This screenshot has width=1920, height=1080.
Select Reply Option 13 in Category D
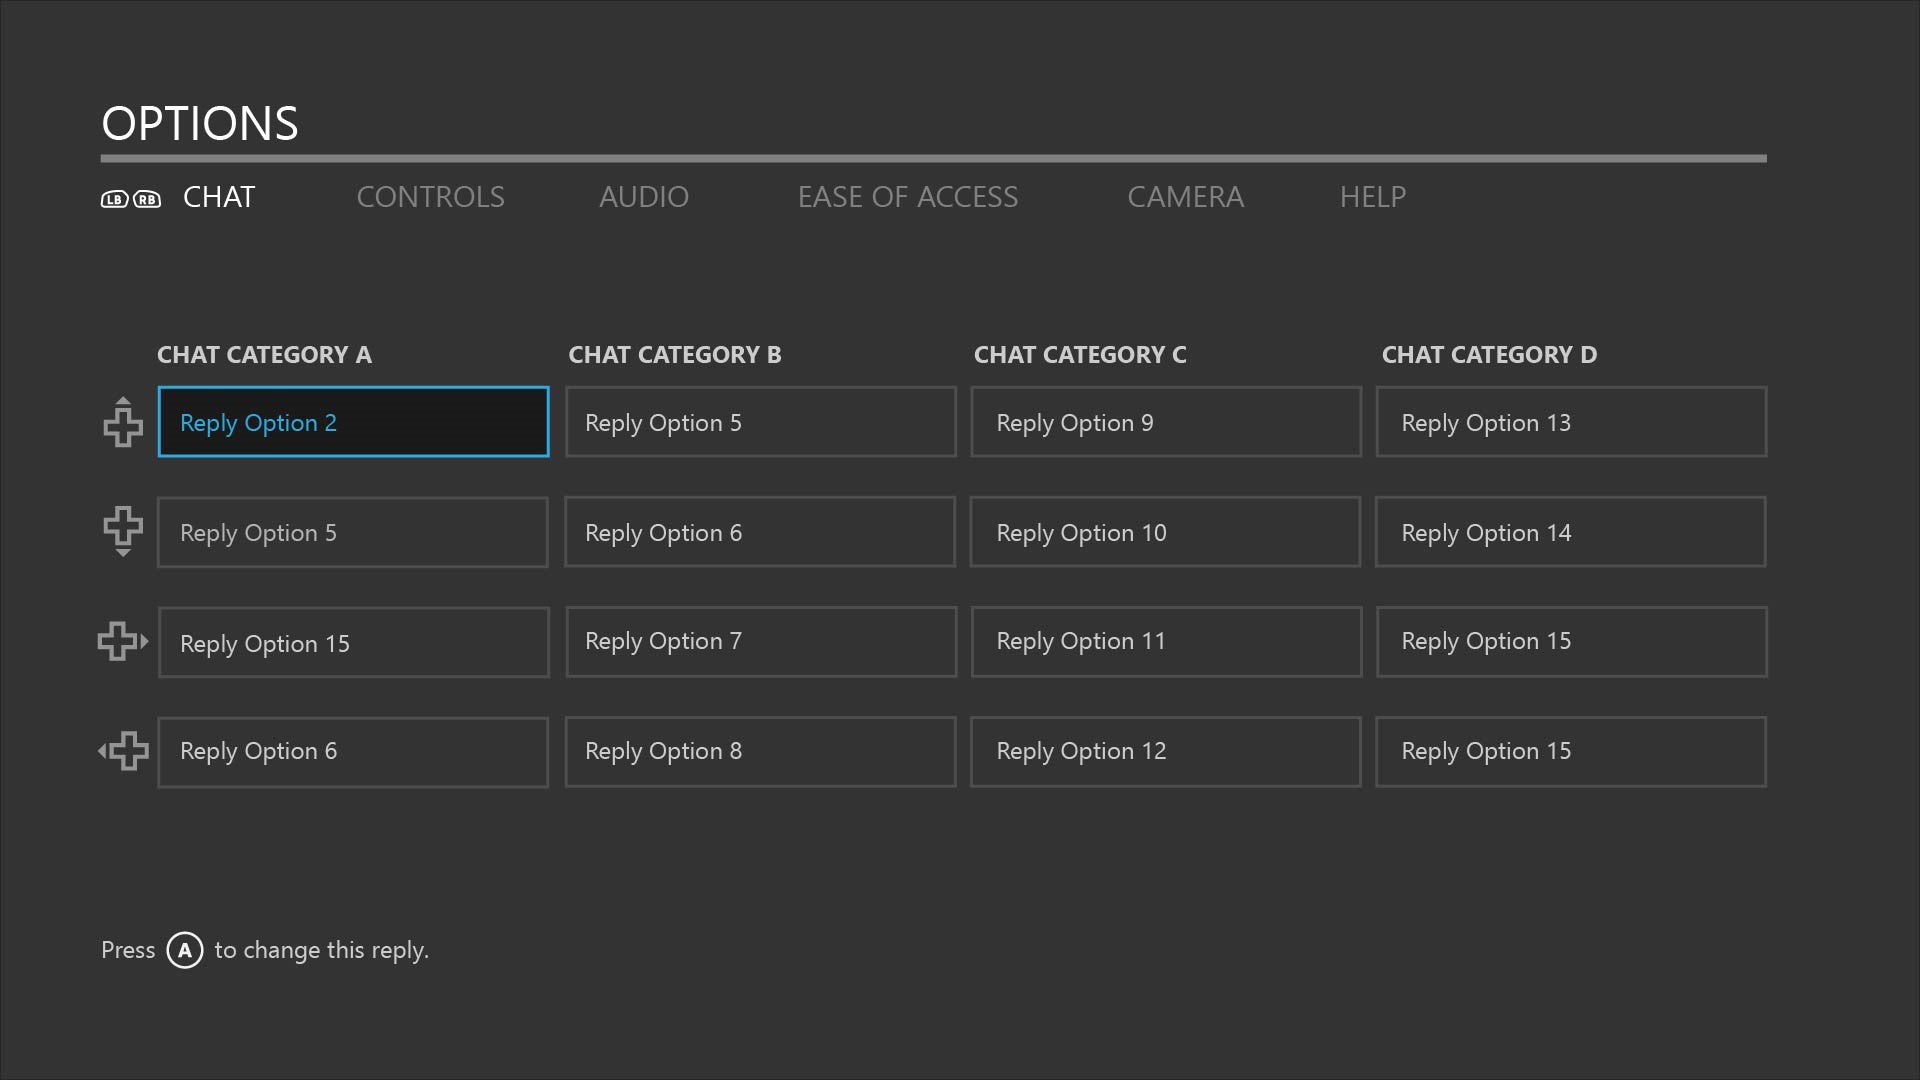point(1572,422)
